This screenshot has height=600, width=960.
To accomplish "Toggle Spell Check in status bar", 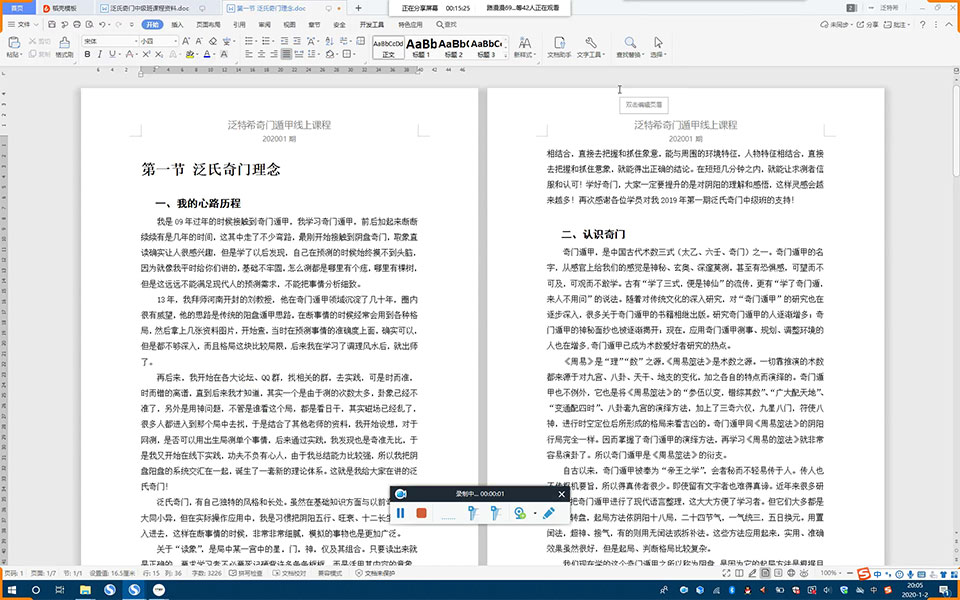I will tap(246, 573).
